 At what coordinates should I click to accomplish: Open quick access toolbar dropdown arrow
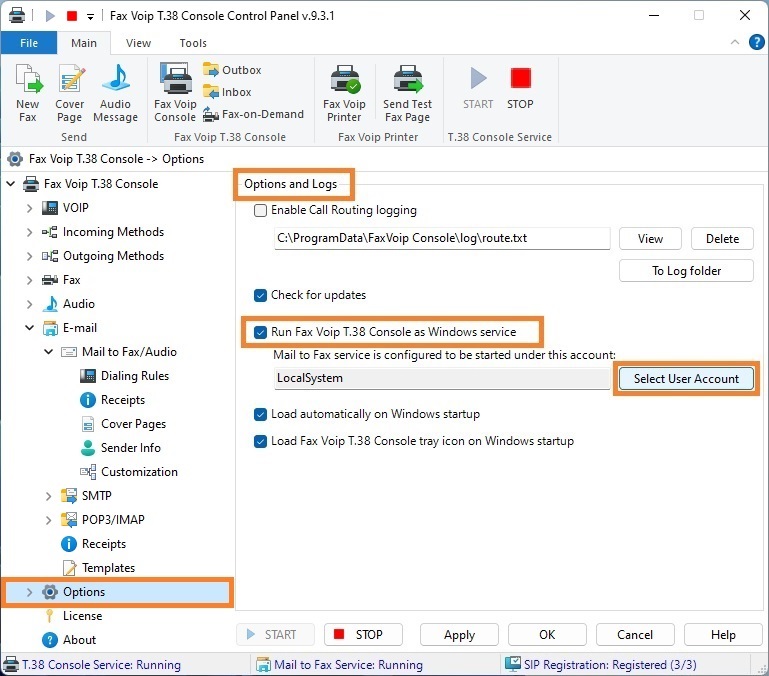pos(90,17)
